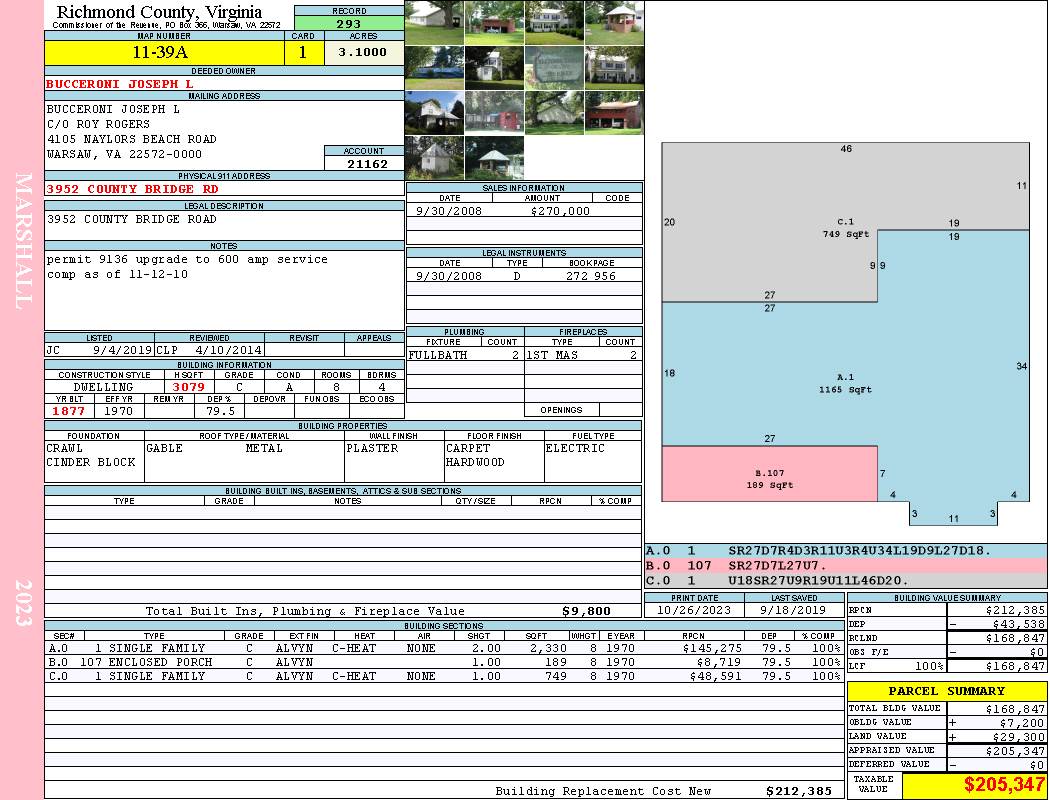Select sale amount $270,000
The height and width of the screenshot is (800, 1050).
[560, 211]
